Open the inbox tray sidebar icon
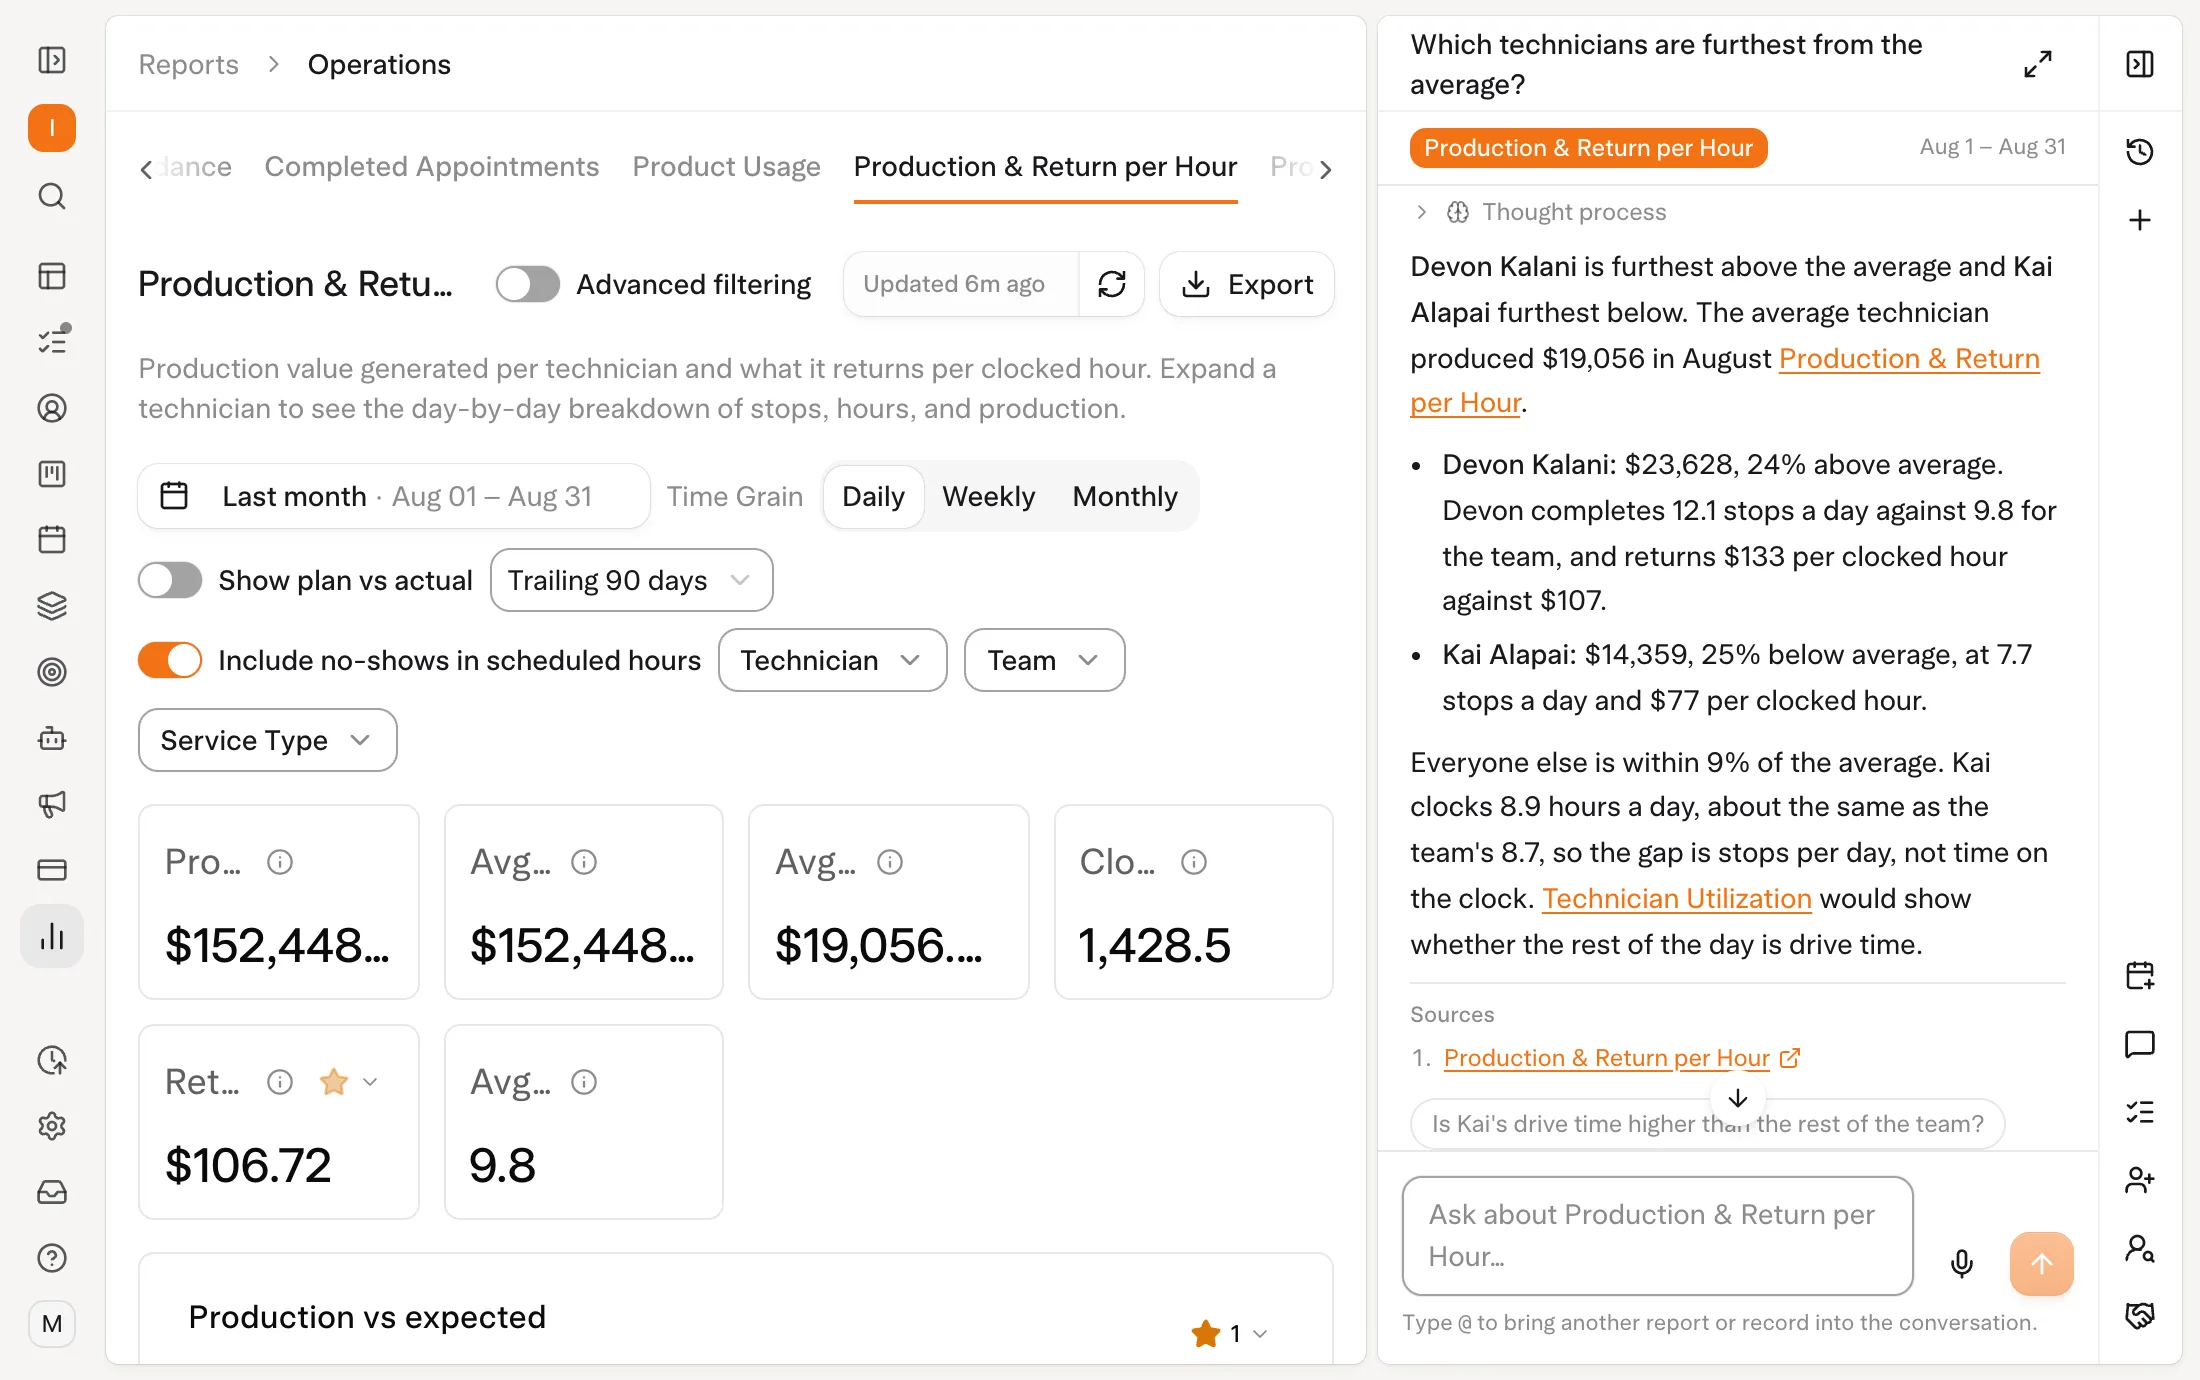The width and height of the screenshot is (2200, 1380). click(x=52, y=1192)
